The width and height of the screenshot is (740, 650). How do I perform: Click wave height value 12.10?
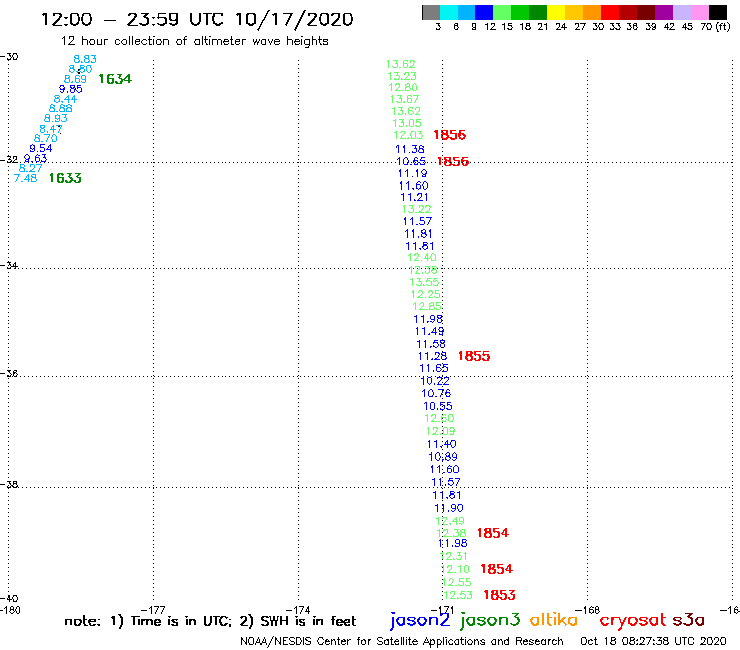click(x=455, y=569)
